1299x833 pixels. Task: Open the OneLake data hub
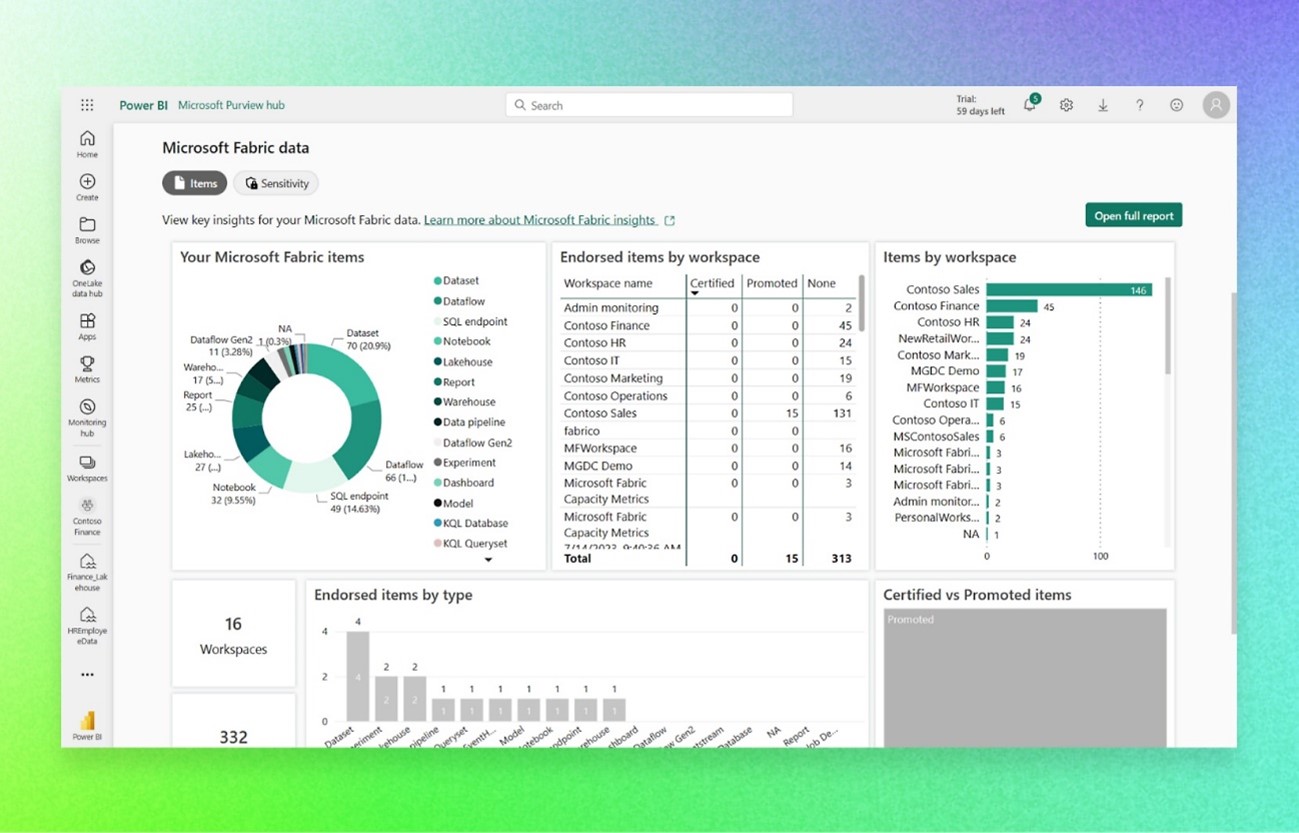87,270
